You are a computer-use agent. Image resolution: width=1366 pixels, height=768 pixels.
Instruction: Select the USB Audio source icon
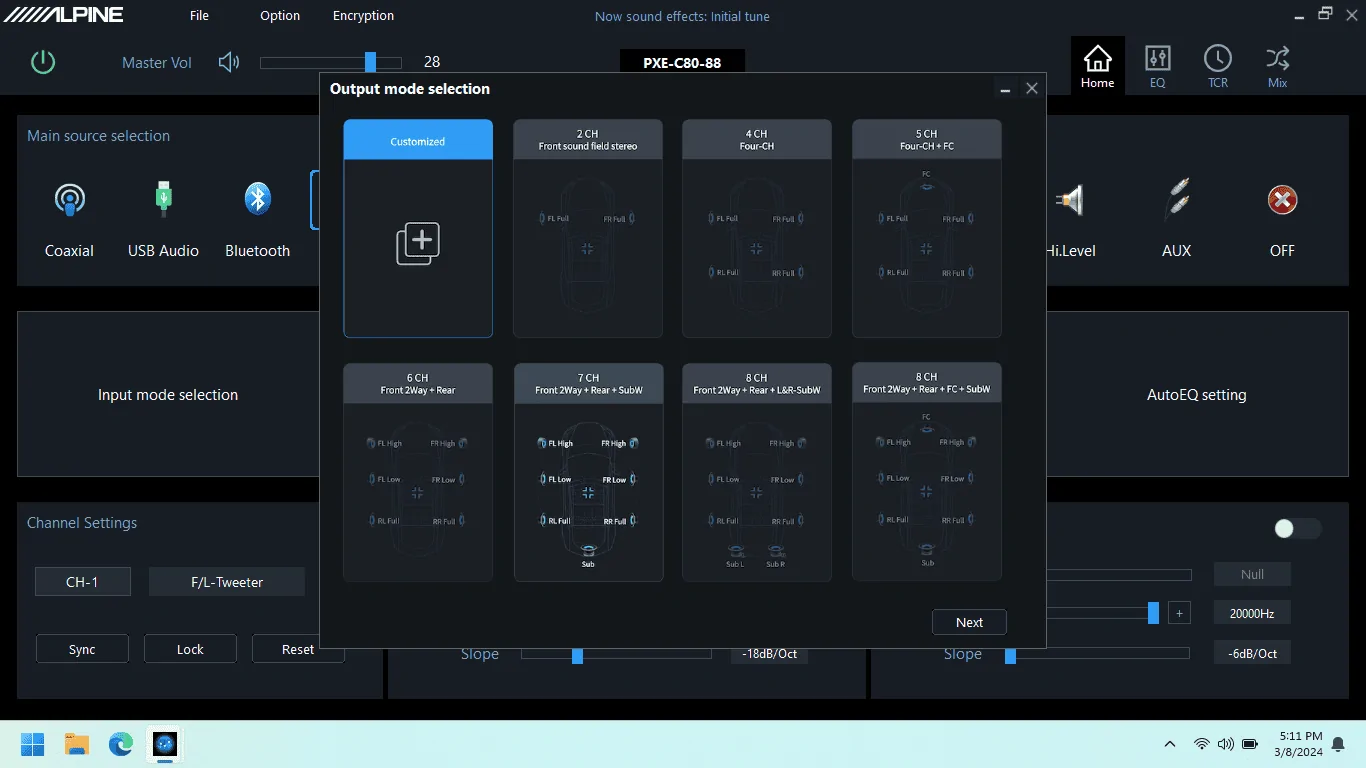[x=163, y=199]
